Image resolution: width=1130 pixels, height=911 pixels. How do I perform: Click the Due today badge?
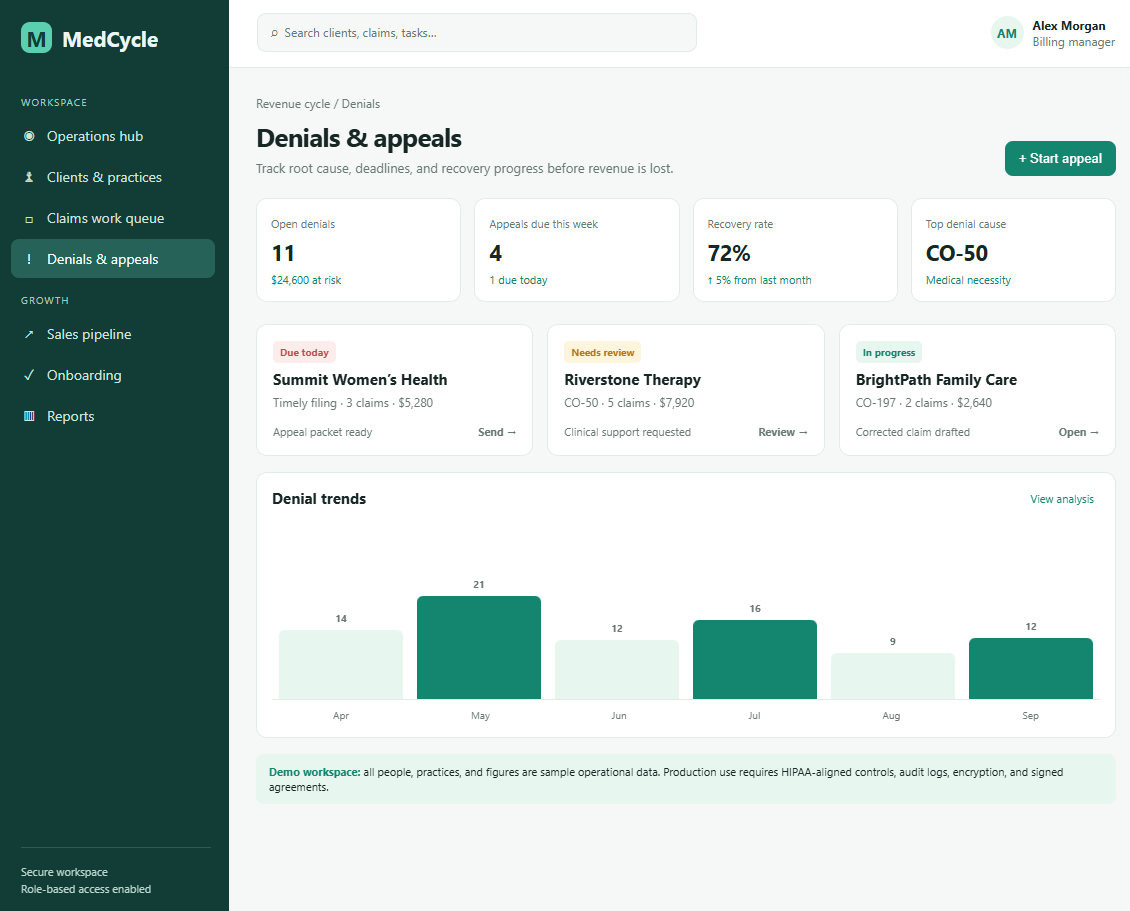[x=304, y=352]
